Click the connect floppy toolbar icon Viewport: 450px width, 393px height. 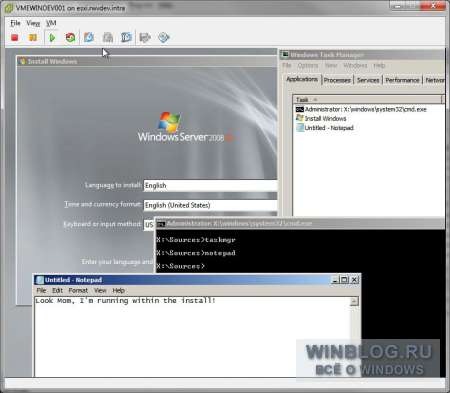[x=145, y=37]
